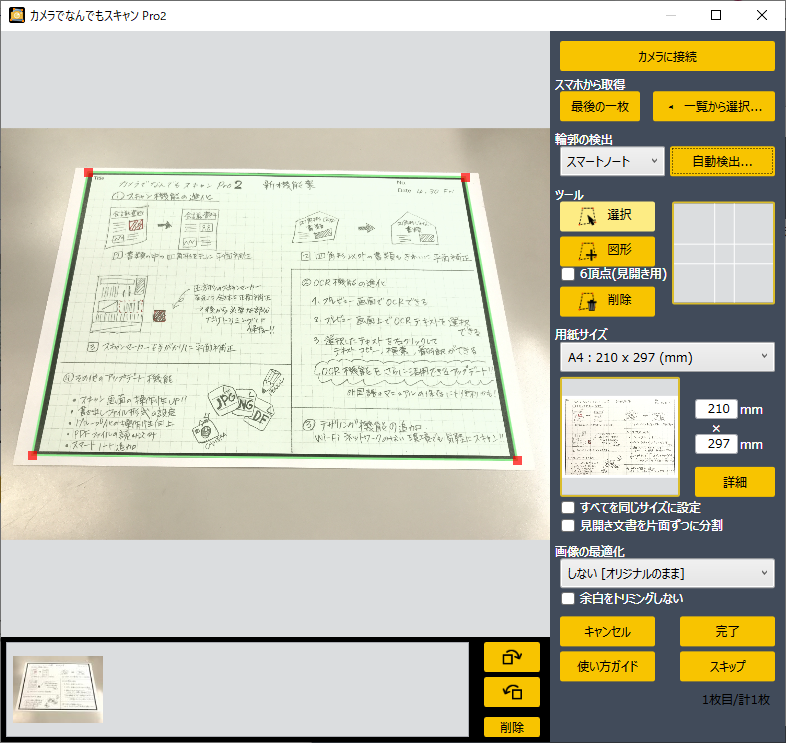Viewport: 786px width, 743px height.
Task: Click the 210 mm width field
Action: pyautogui.click(x=716, y=409)
